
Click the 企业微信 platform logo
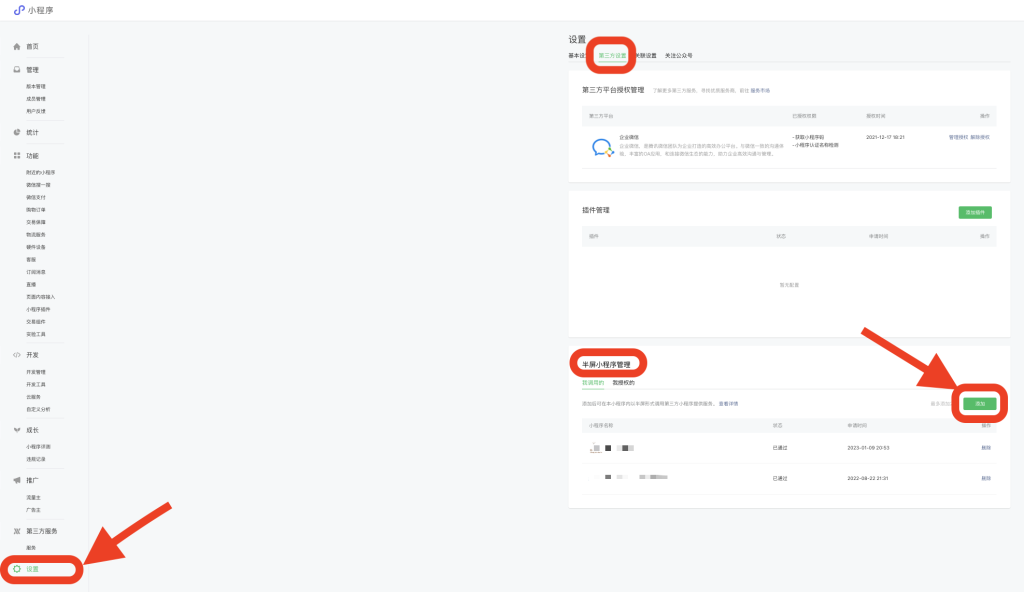click(602, 148)
